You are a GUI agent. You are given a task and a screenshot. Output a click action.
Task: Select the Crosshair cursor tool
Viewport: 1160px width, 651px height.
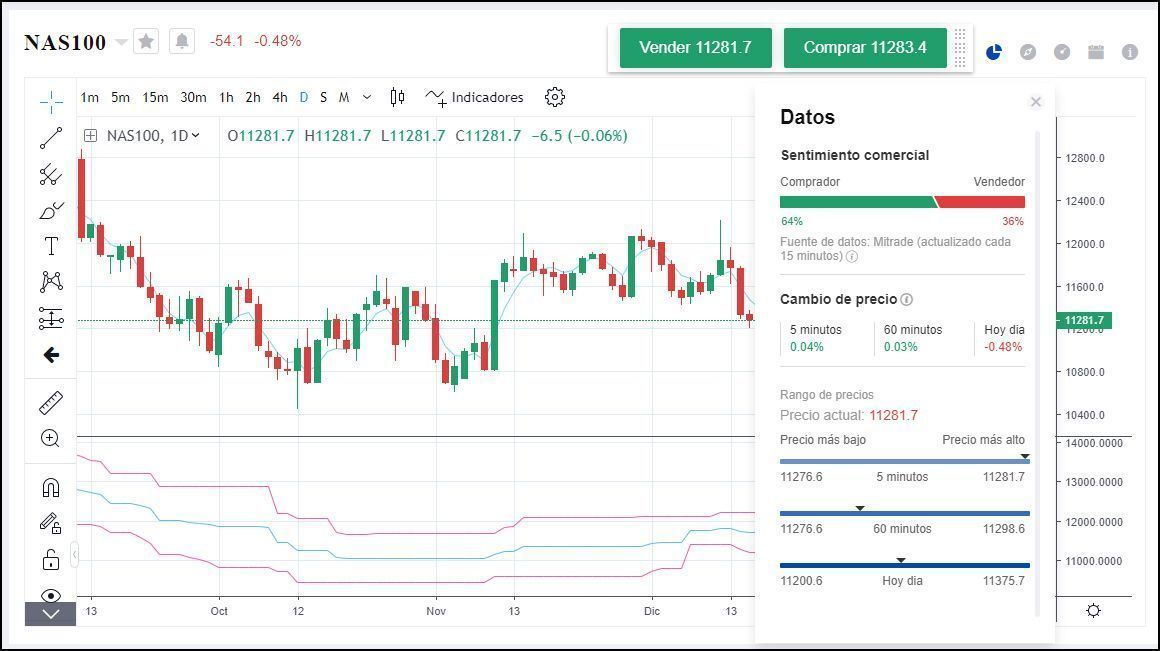(50, 100)
